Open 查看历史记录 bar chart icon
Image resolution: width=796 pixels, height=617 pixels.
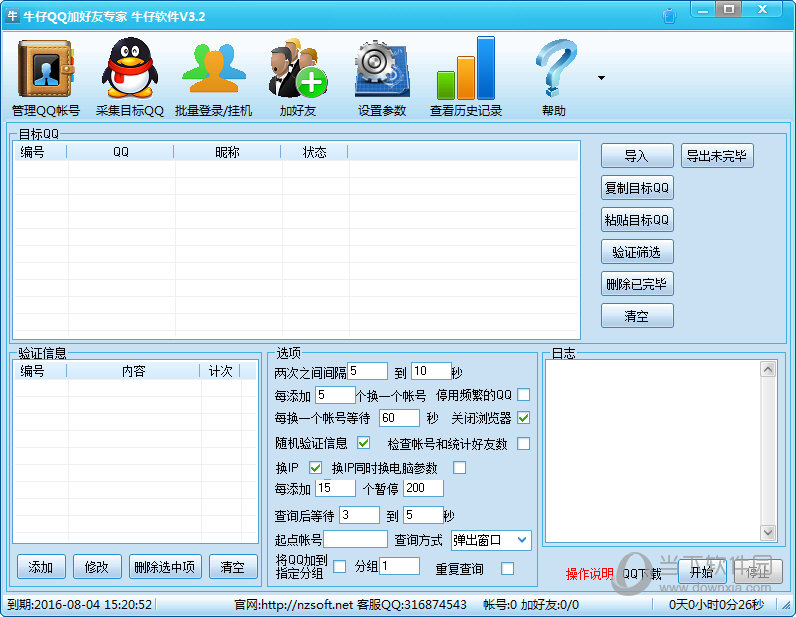466,76
